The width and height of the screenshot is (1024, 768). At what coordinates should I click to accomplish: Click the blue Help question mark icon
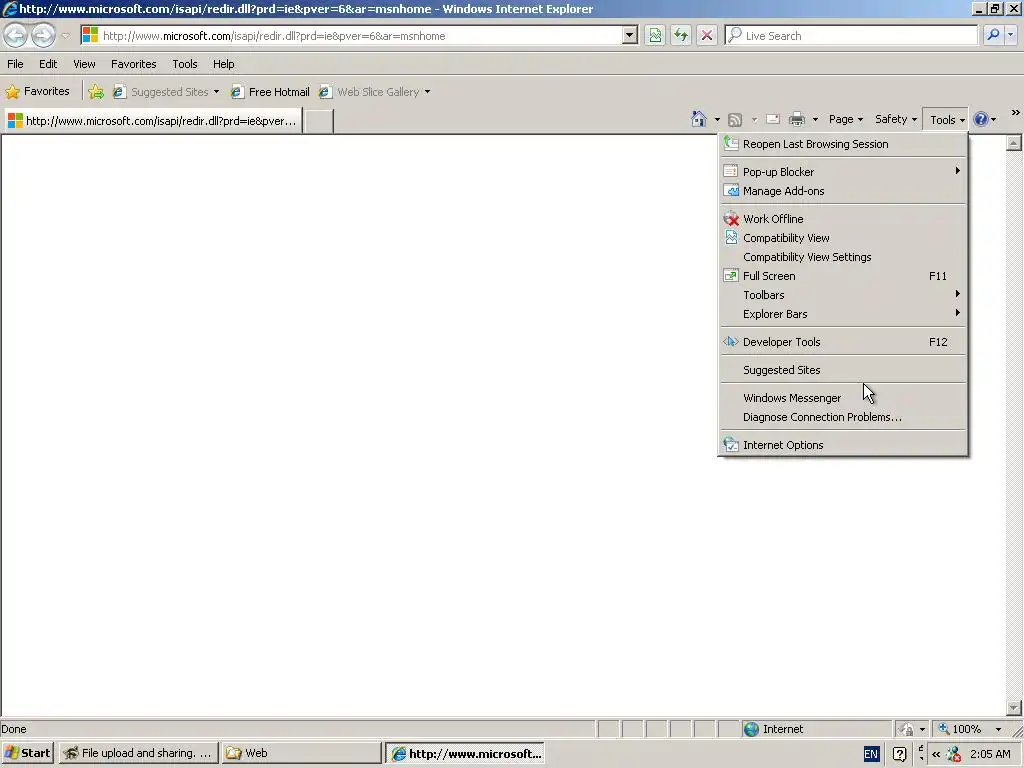point(980,120)
